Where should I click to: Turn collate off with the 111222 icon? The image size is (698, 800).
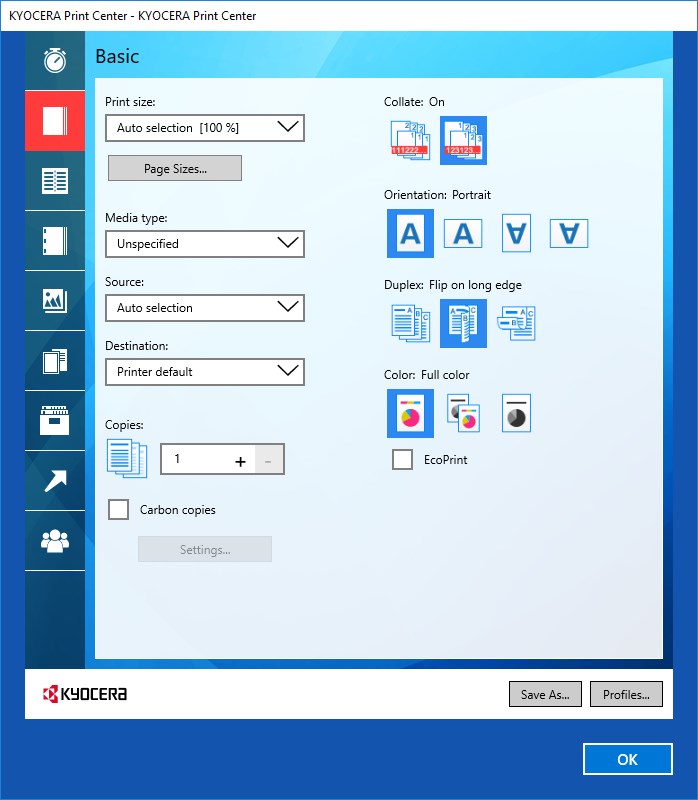point(410,140)
